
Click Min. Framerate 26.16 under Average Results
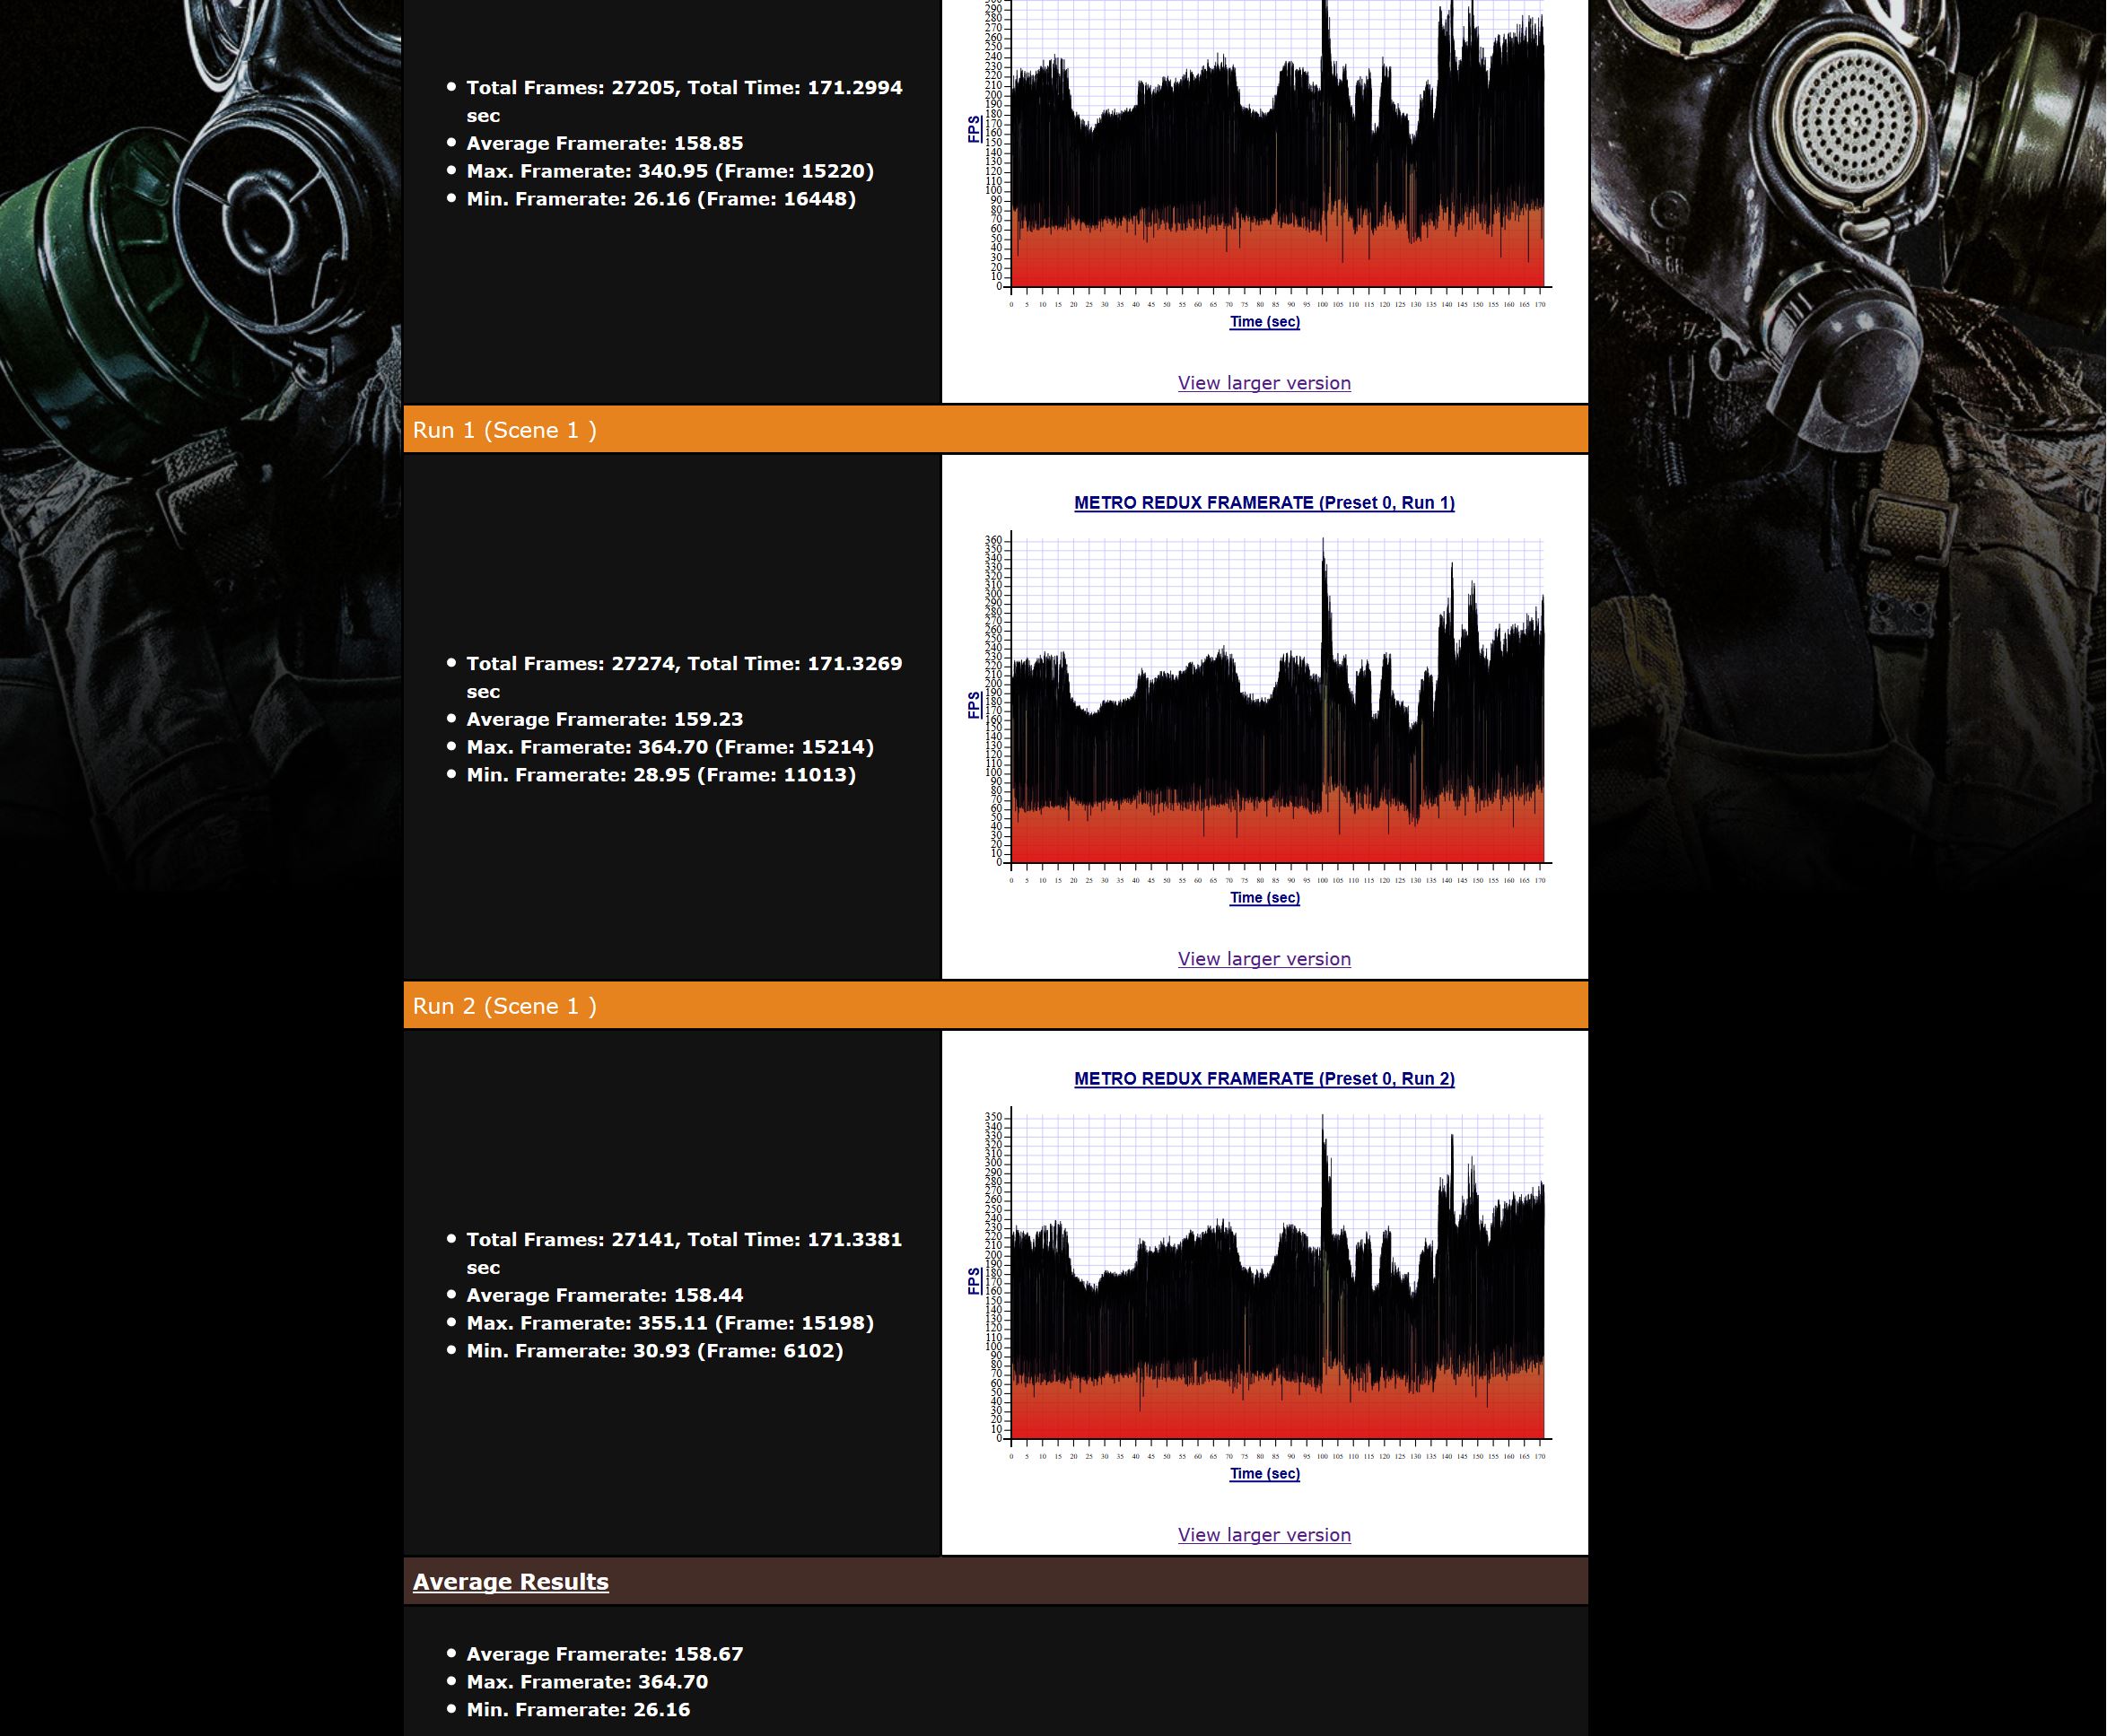pyautogui.click(x=578, y=1709)
